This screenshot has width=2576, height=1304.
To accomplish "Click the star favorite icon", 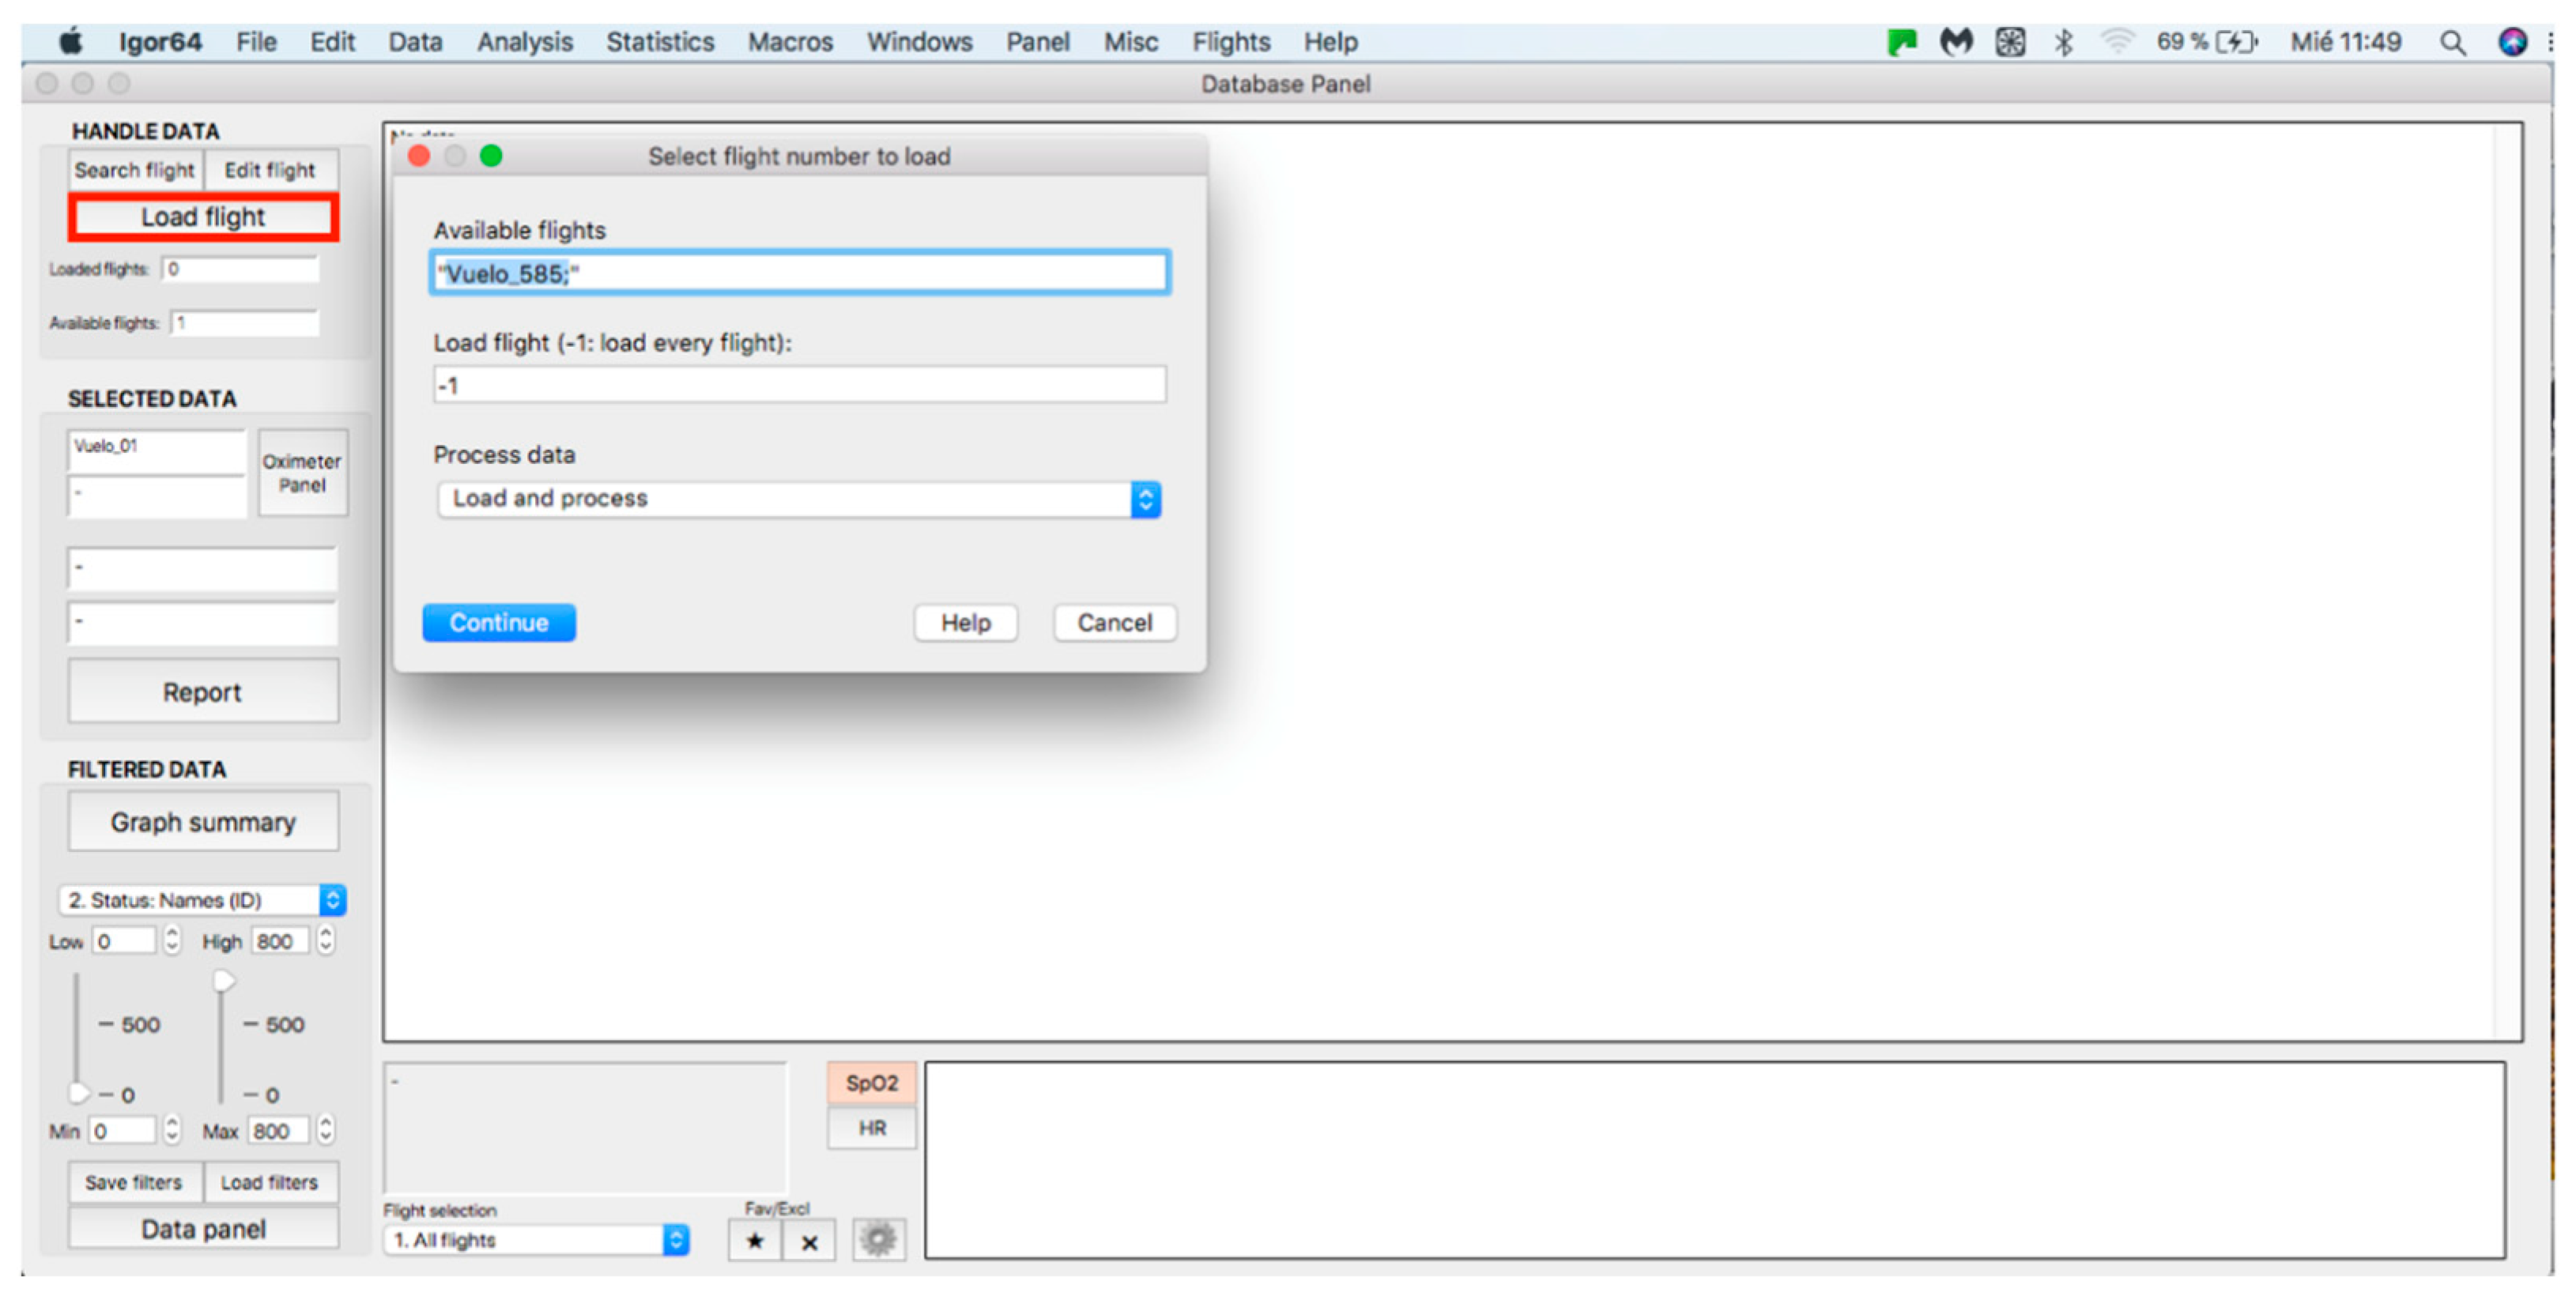I will point(754,1241).
